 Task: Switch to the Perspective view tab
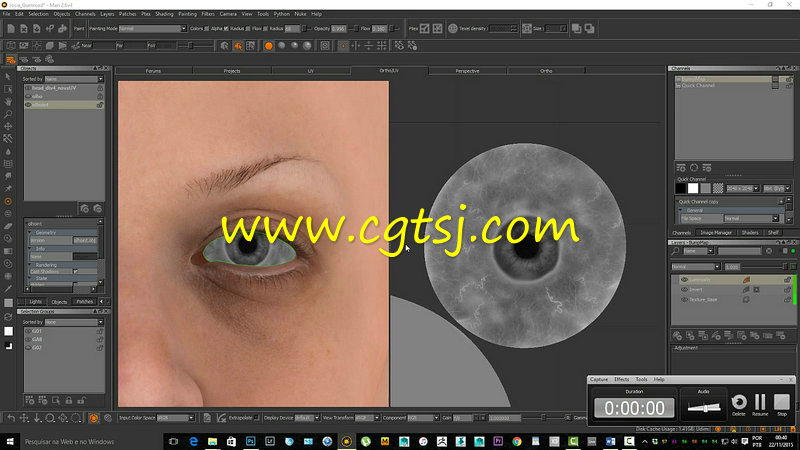[x=467, y=71]
